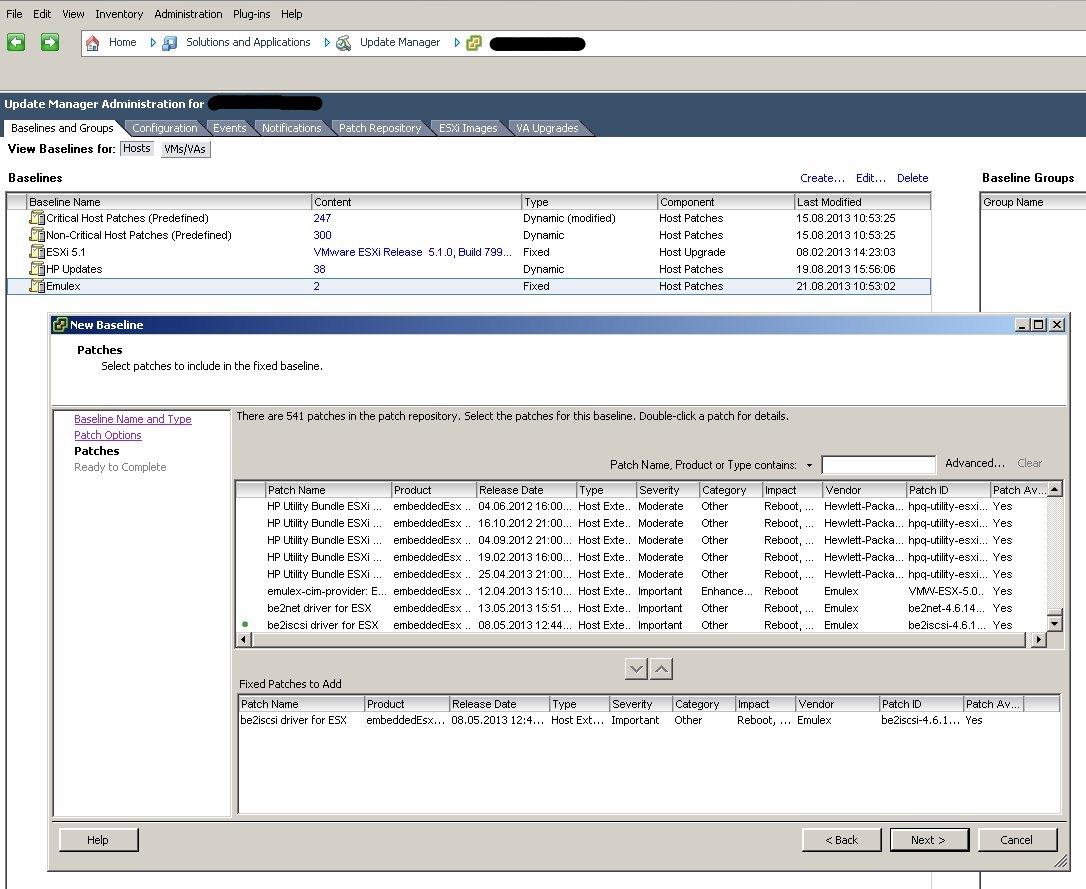Click the down arrow to add selected patch

(x=634, y=668)
